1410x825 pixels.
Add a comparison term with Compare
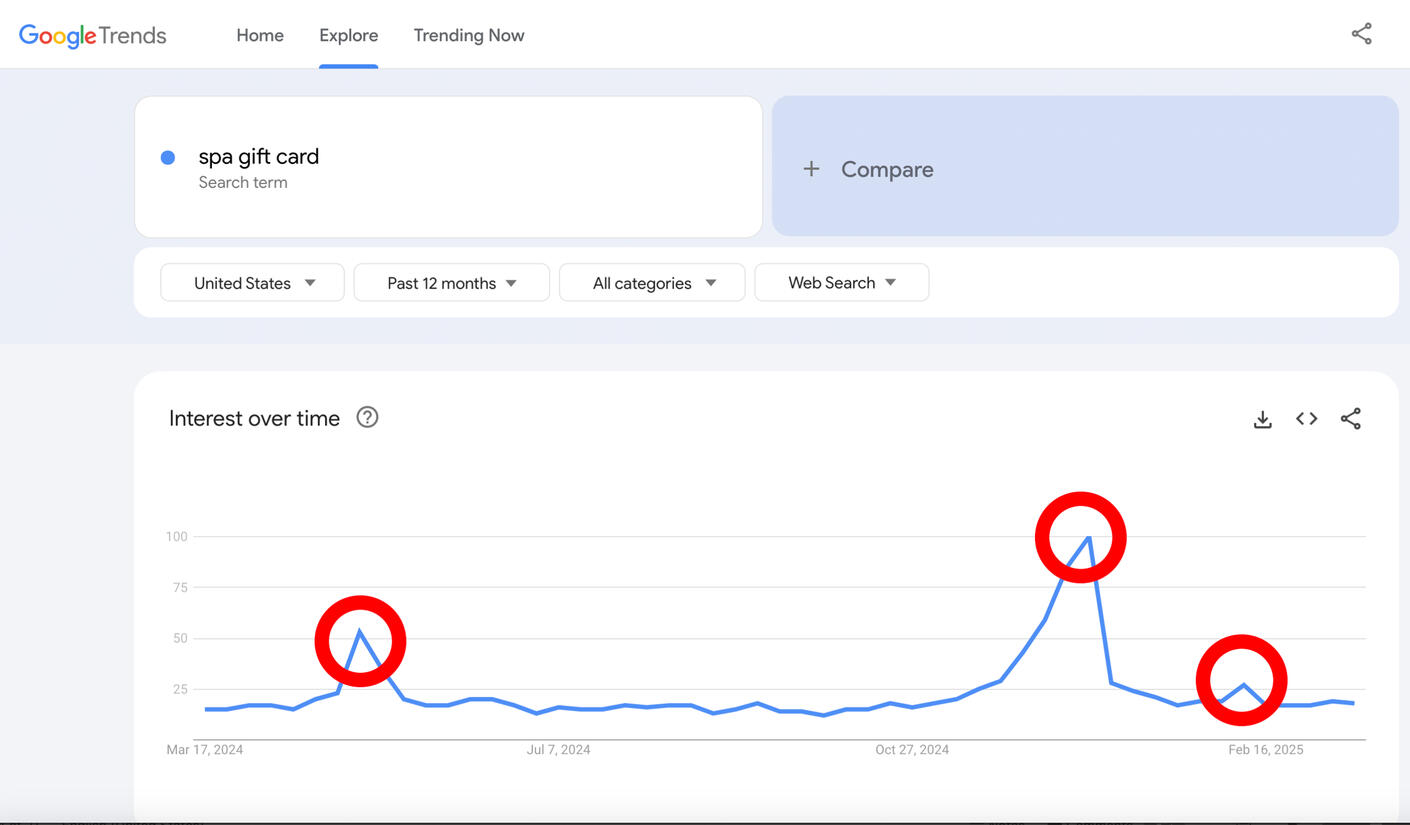pos(886,169)
